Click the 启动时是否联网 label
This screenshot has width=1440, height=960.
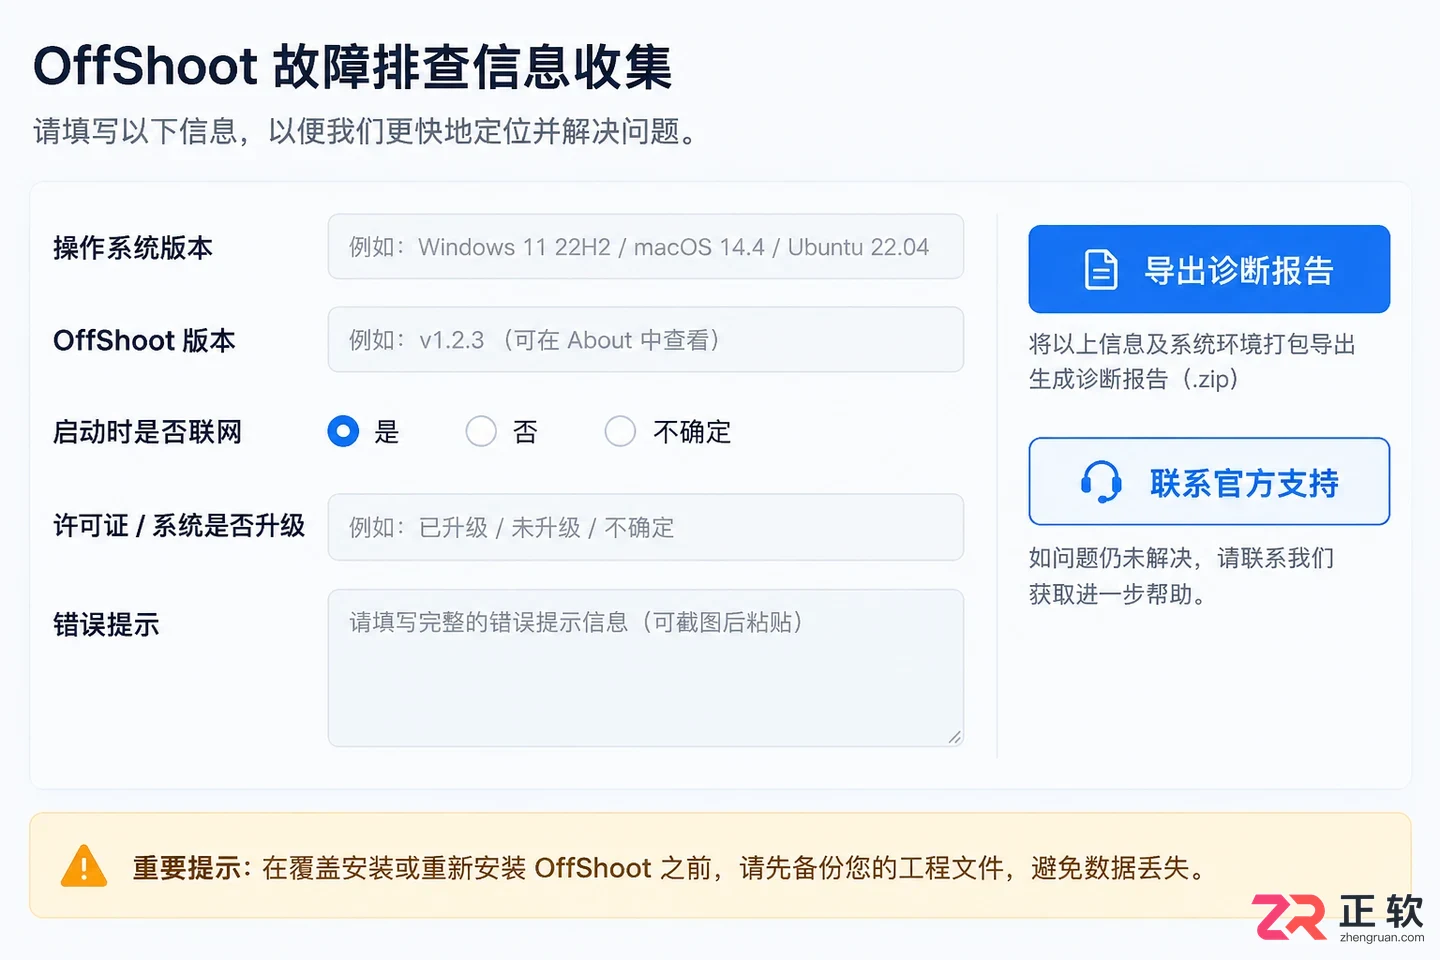(148, 432)
